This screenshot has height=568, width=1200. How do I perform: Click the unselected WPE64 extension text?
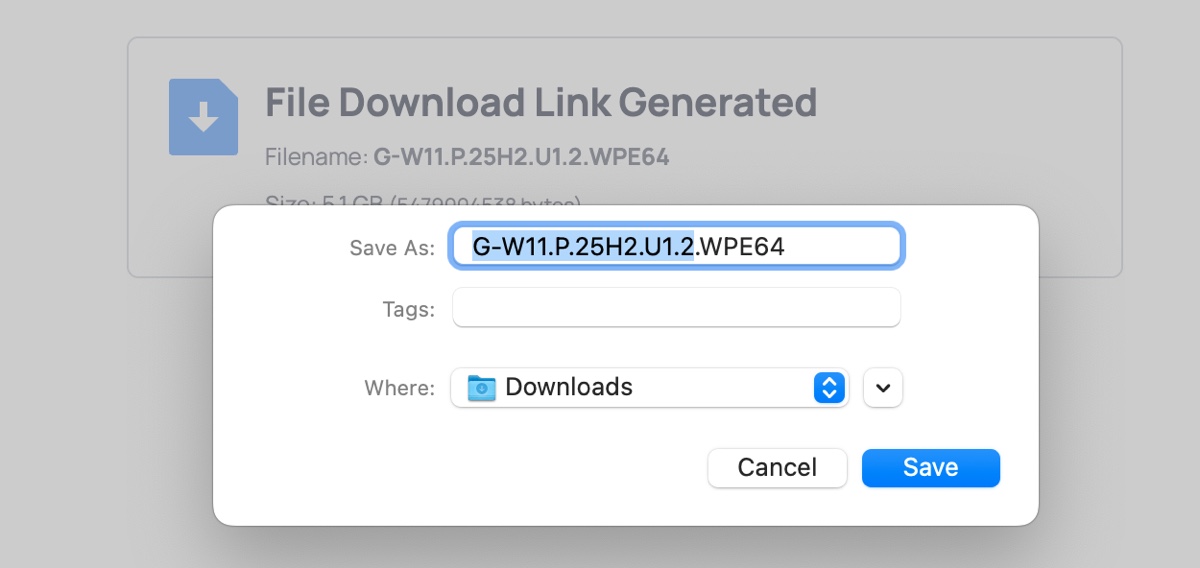(x=741, y=246)
